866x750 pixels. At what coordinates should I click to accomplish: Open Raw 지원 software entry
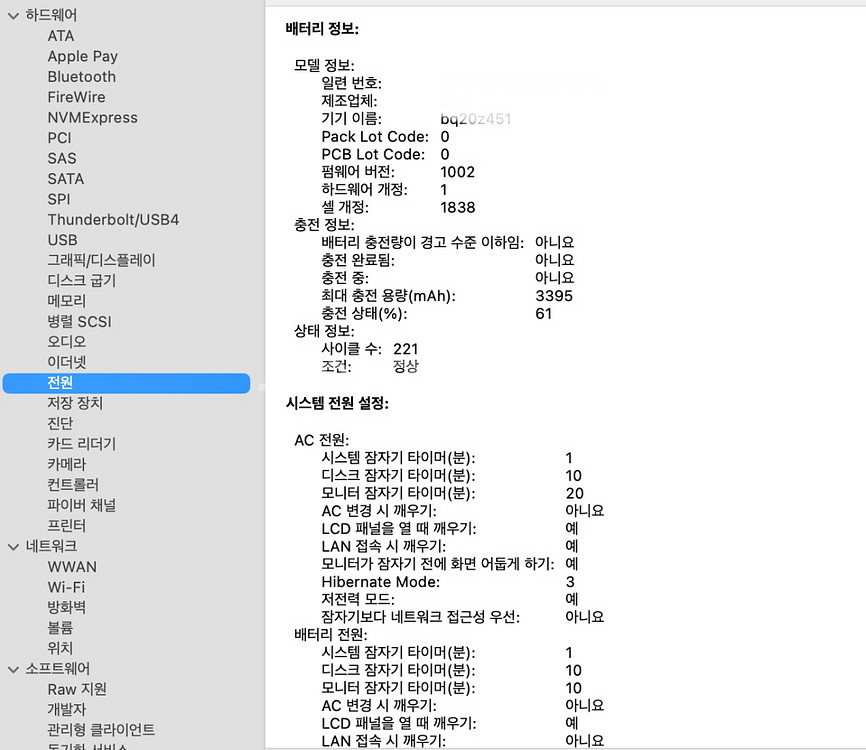click(77, 689)
